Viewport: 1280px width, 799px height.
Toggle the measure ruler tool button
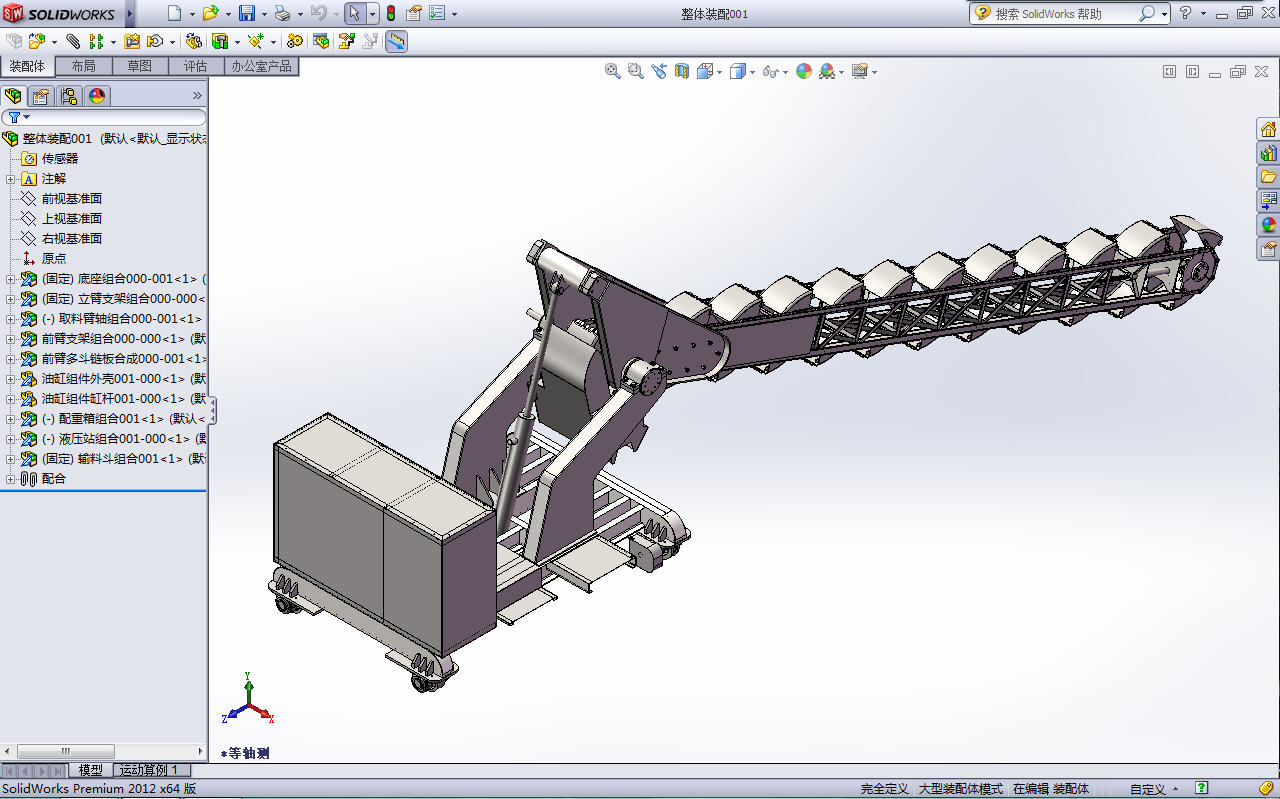(396, 41)
